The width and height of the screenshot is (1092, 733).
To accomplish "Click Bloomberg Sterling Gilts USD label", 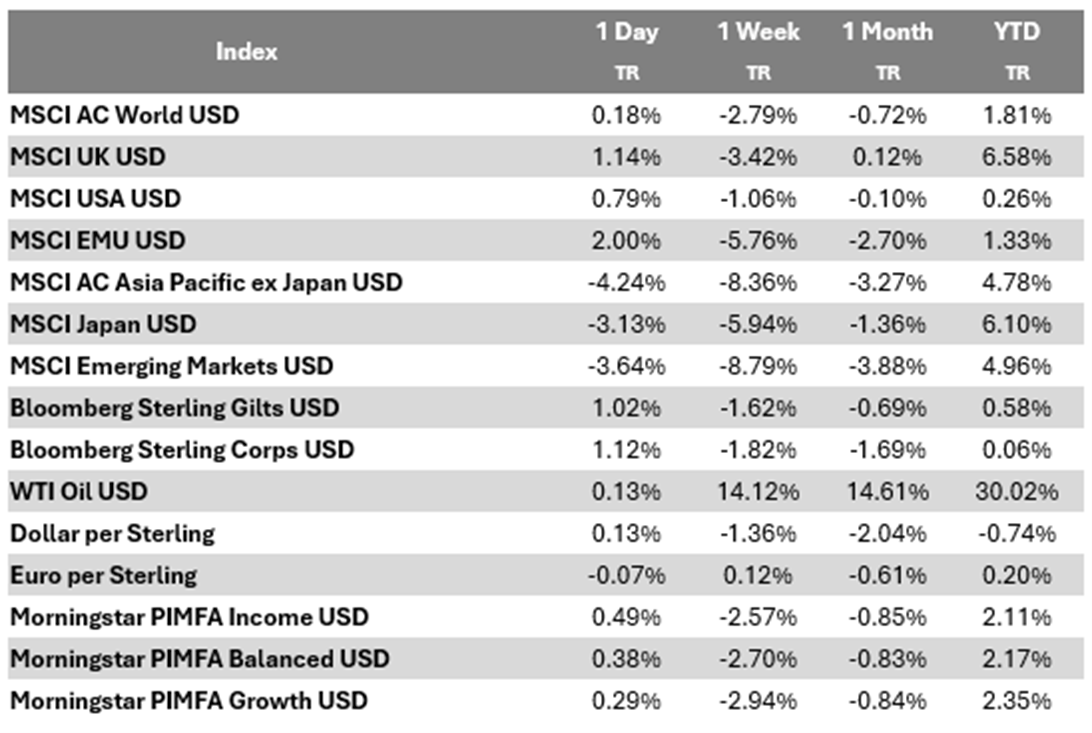I will [175, 409].
